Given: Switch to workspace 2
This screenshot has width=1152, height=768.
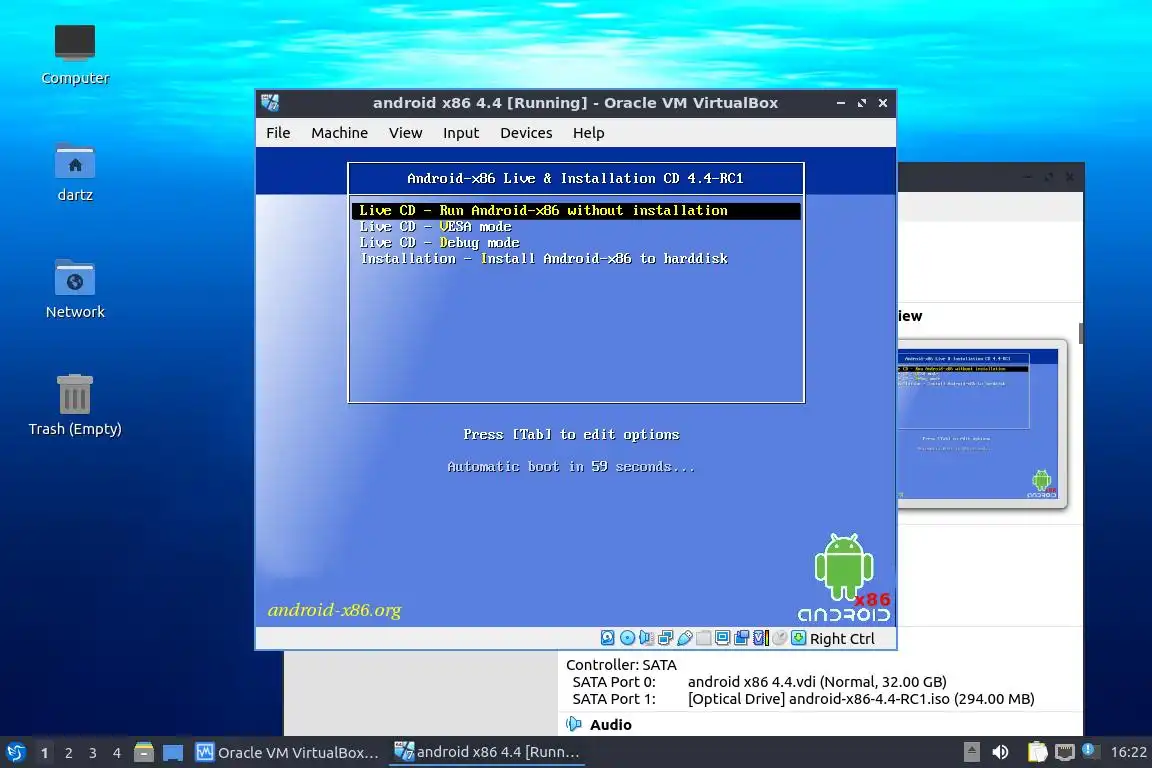Looking at the screenshot, I should (69, 753).
